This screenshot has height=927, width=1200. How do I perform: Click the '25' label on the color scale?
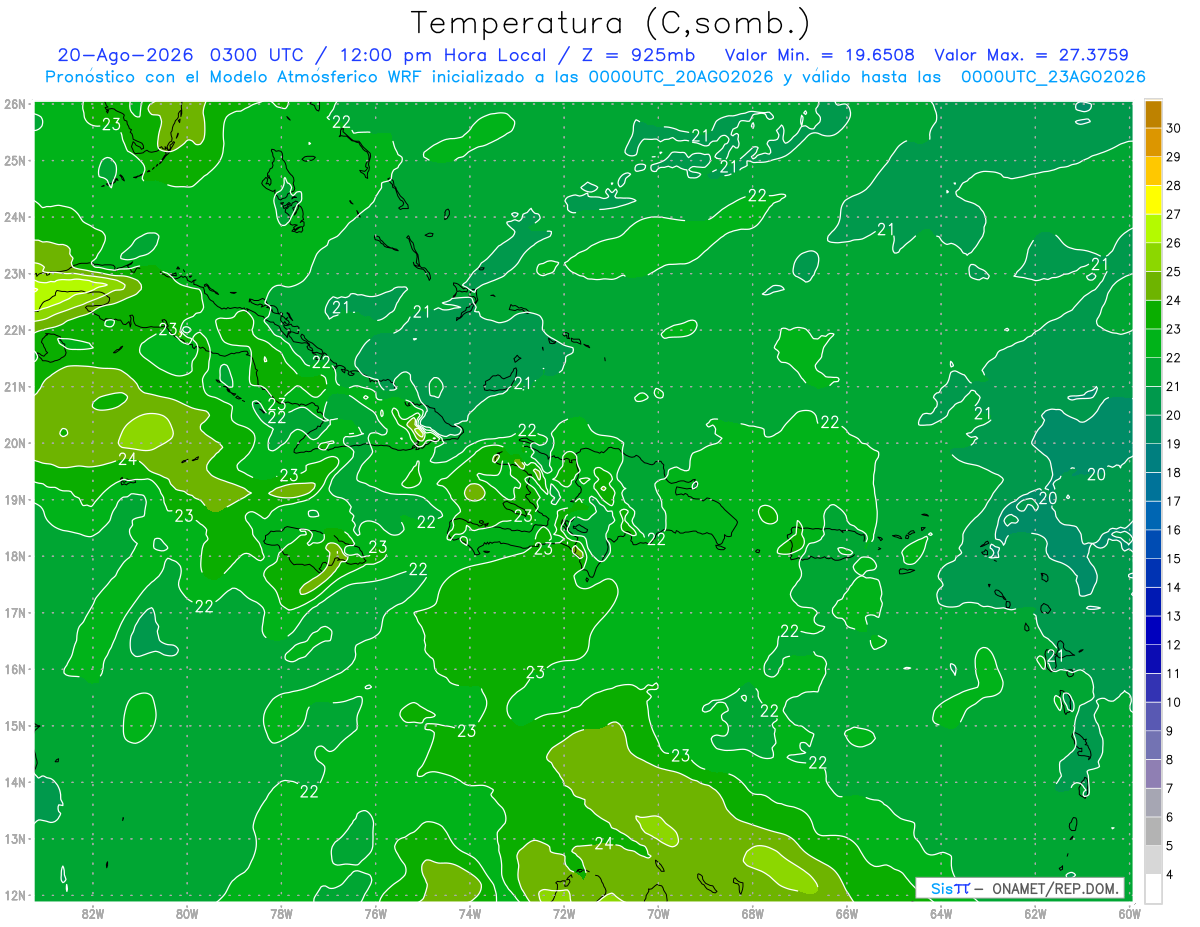(x=1173, y=272)
